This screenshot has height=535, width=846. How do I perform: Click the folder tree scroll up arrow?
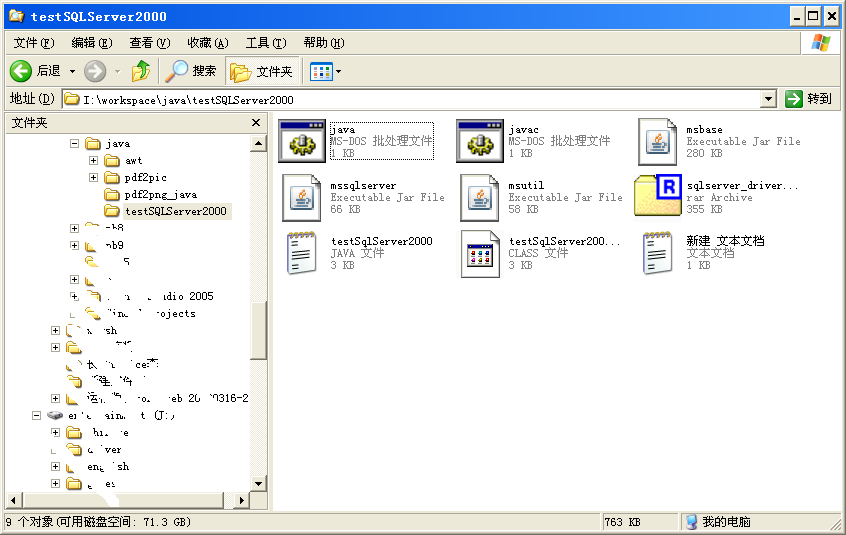(258, 143)
